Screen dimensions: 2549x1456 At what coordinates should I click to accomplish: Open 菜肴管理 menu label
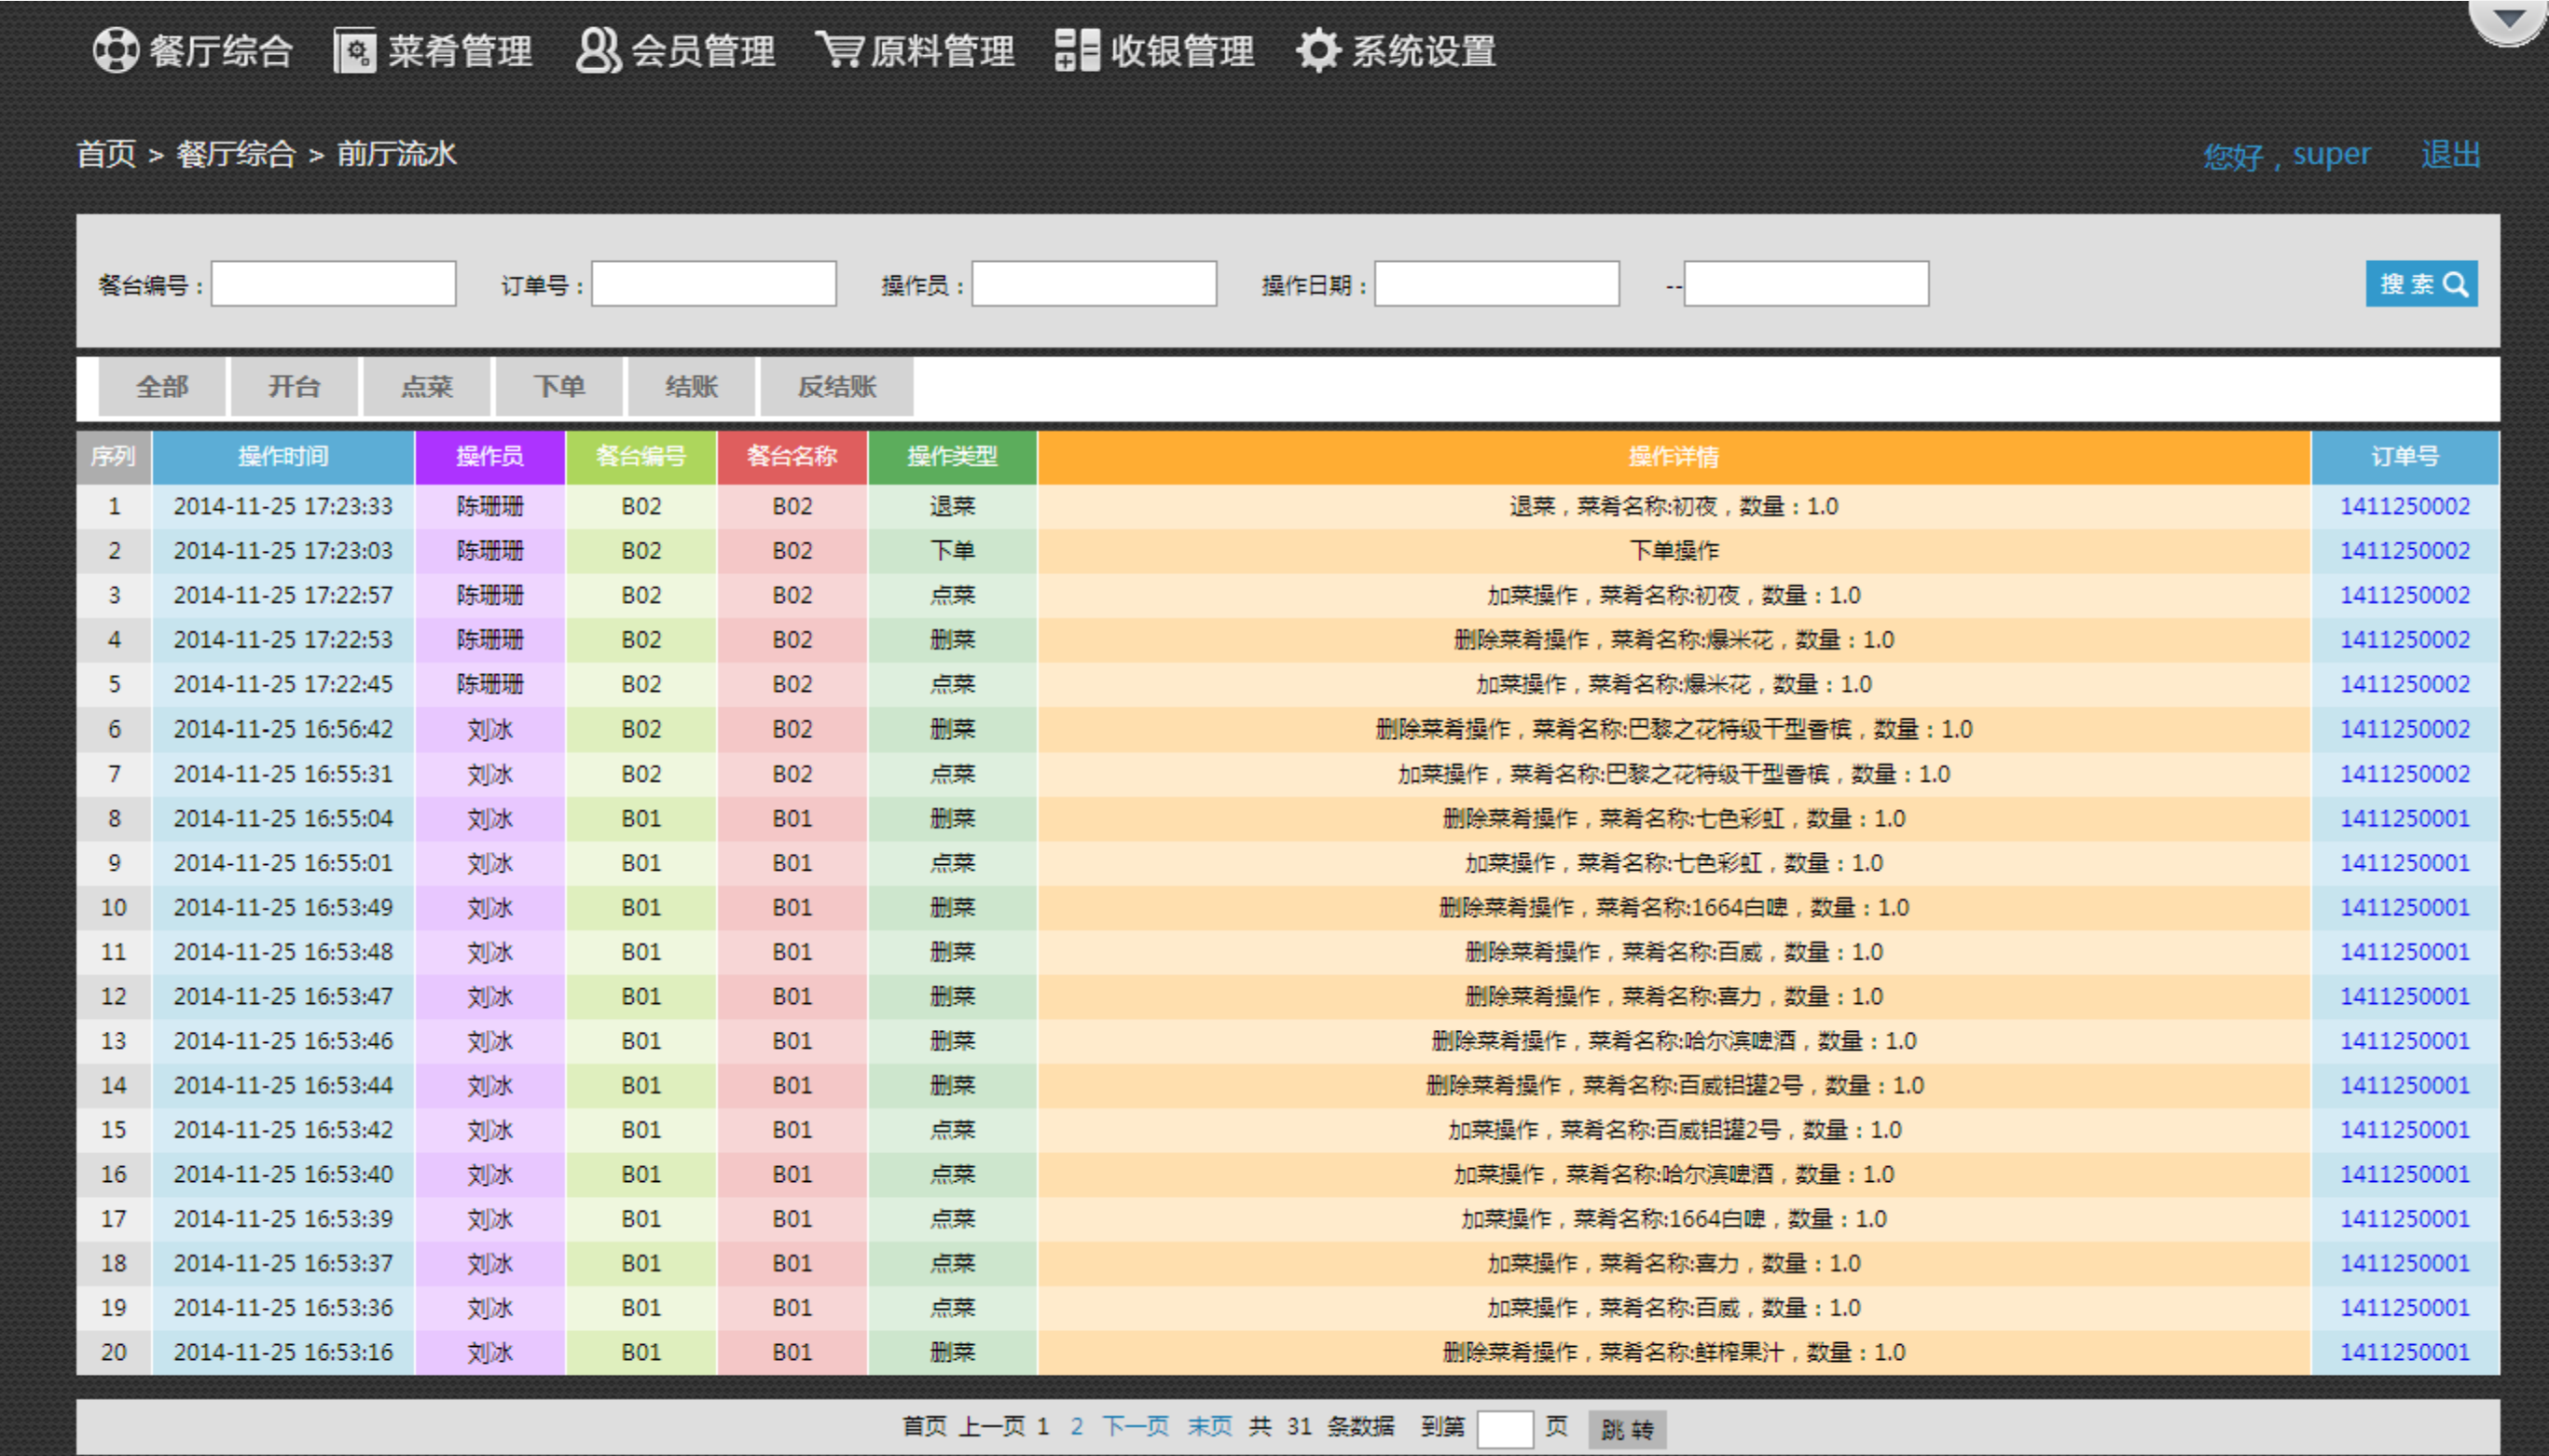pos(460,51)
